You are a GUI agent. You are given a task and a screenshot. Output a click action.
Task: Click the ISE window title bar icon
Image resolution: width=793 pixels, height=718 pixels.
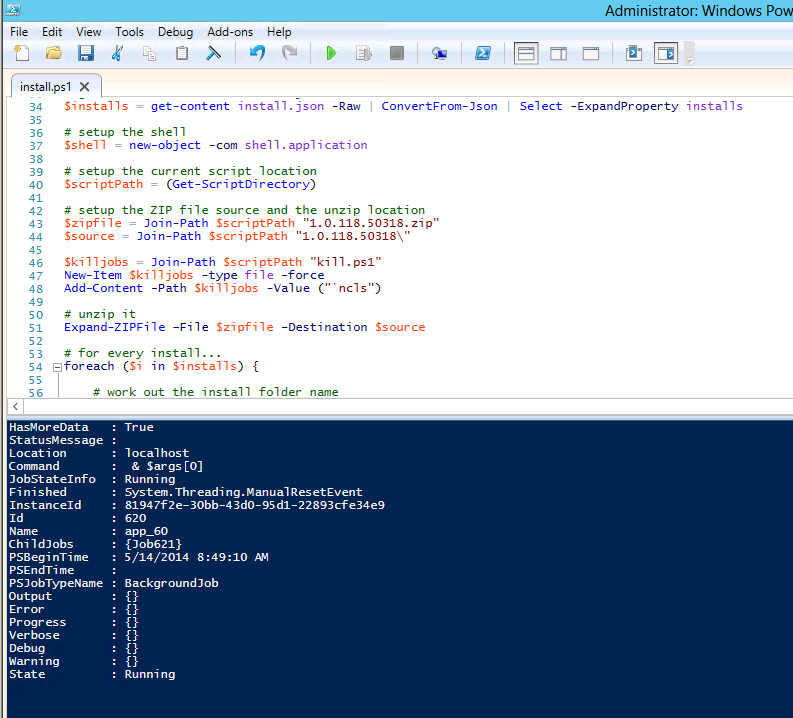[x=13, y=10]
